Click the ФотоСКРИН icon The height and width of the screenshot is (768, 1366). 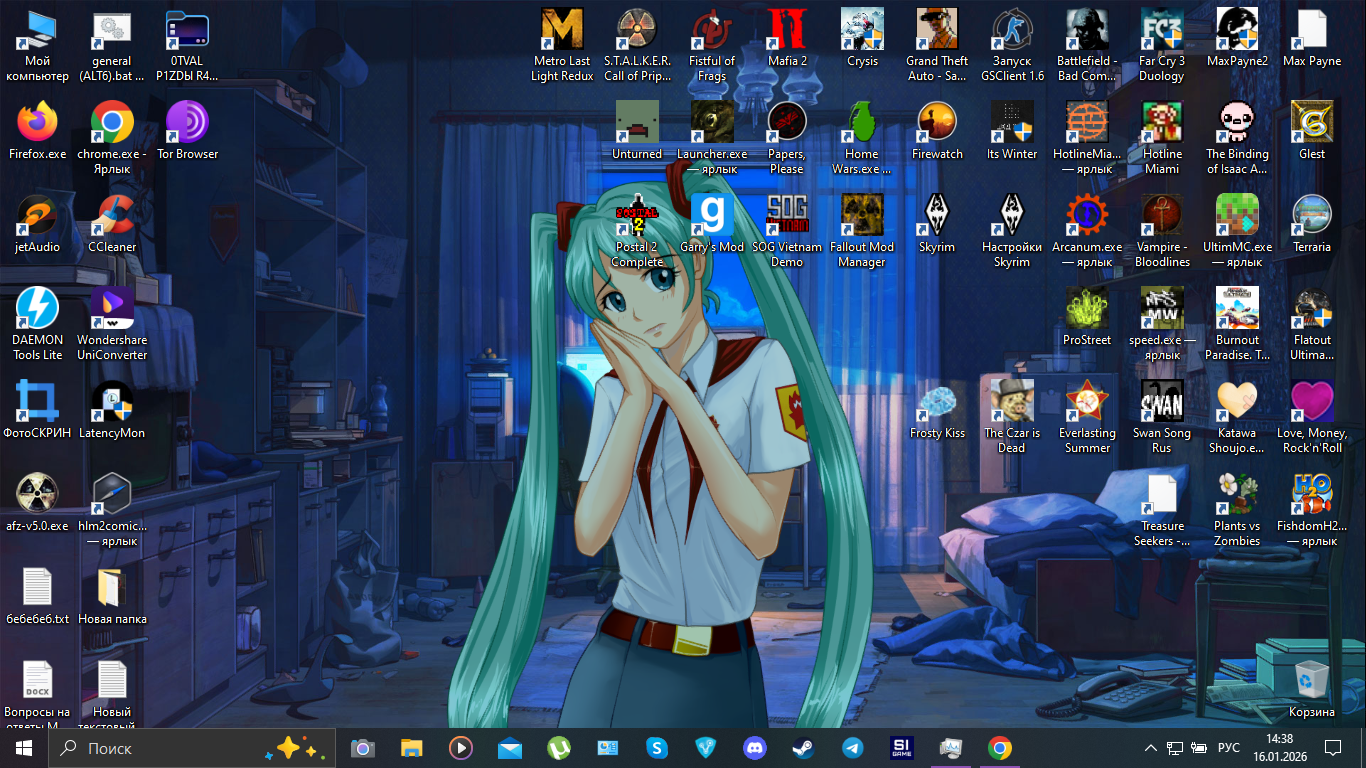point(37,411)
